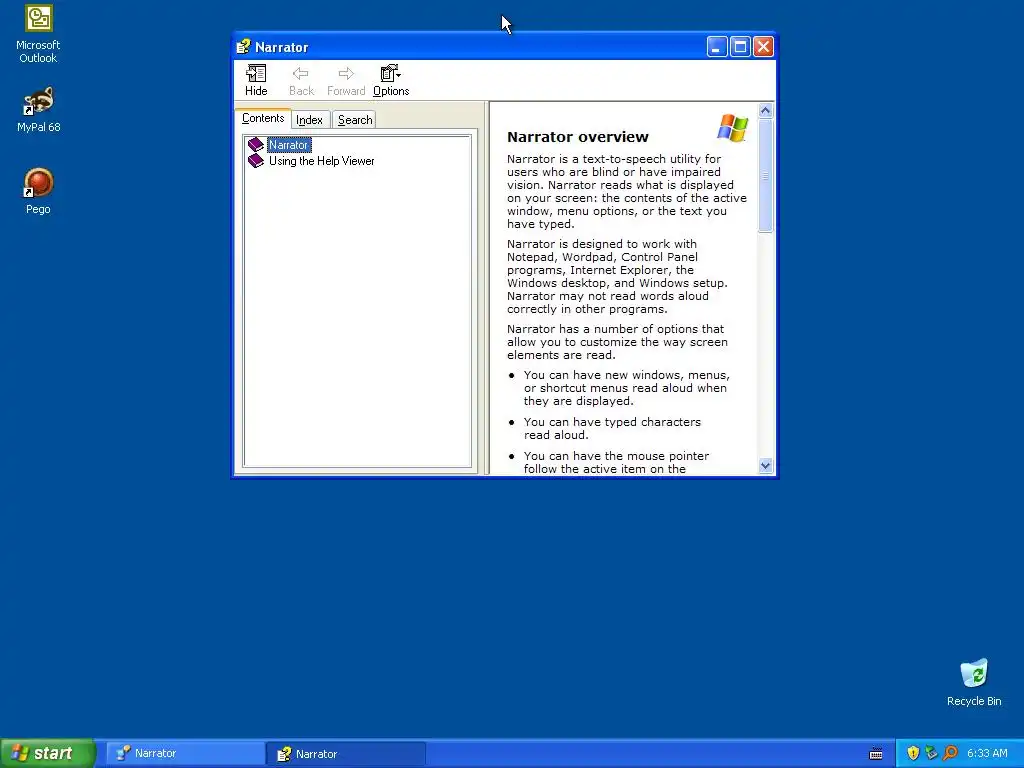Click the help pane vertical scrollbar thumb
The image size is (1024, 768).
(x=765, y=175)
